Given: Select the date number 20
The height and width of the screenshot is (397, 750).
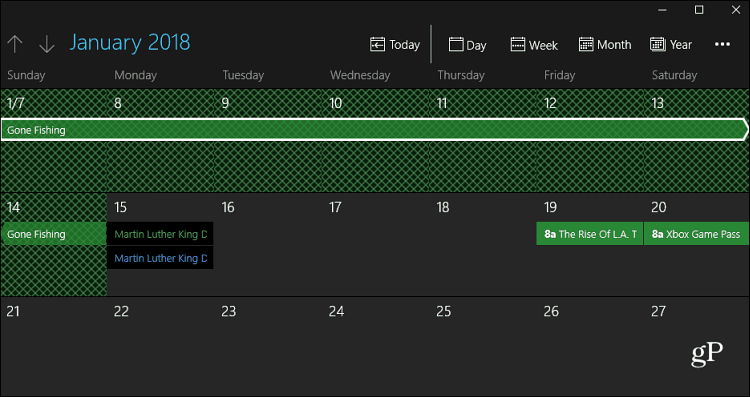Looking at the screenshot, I should point(659,207).
